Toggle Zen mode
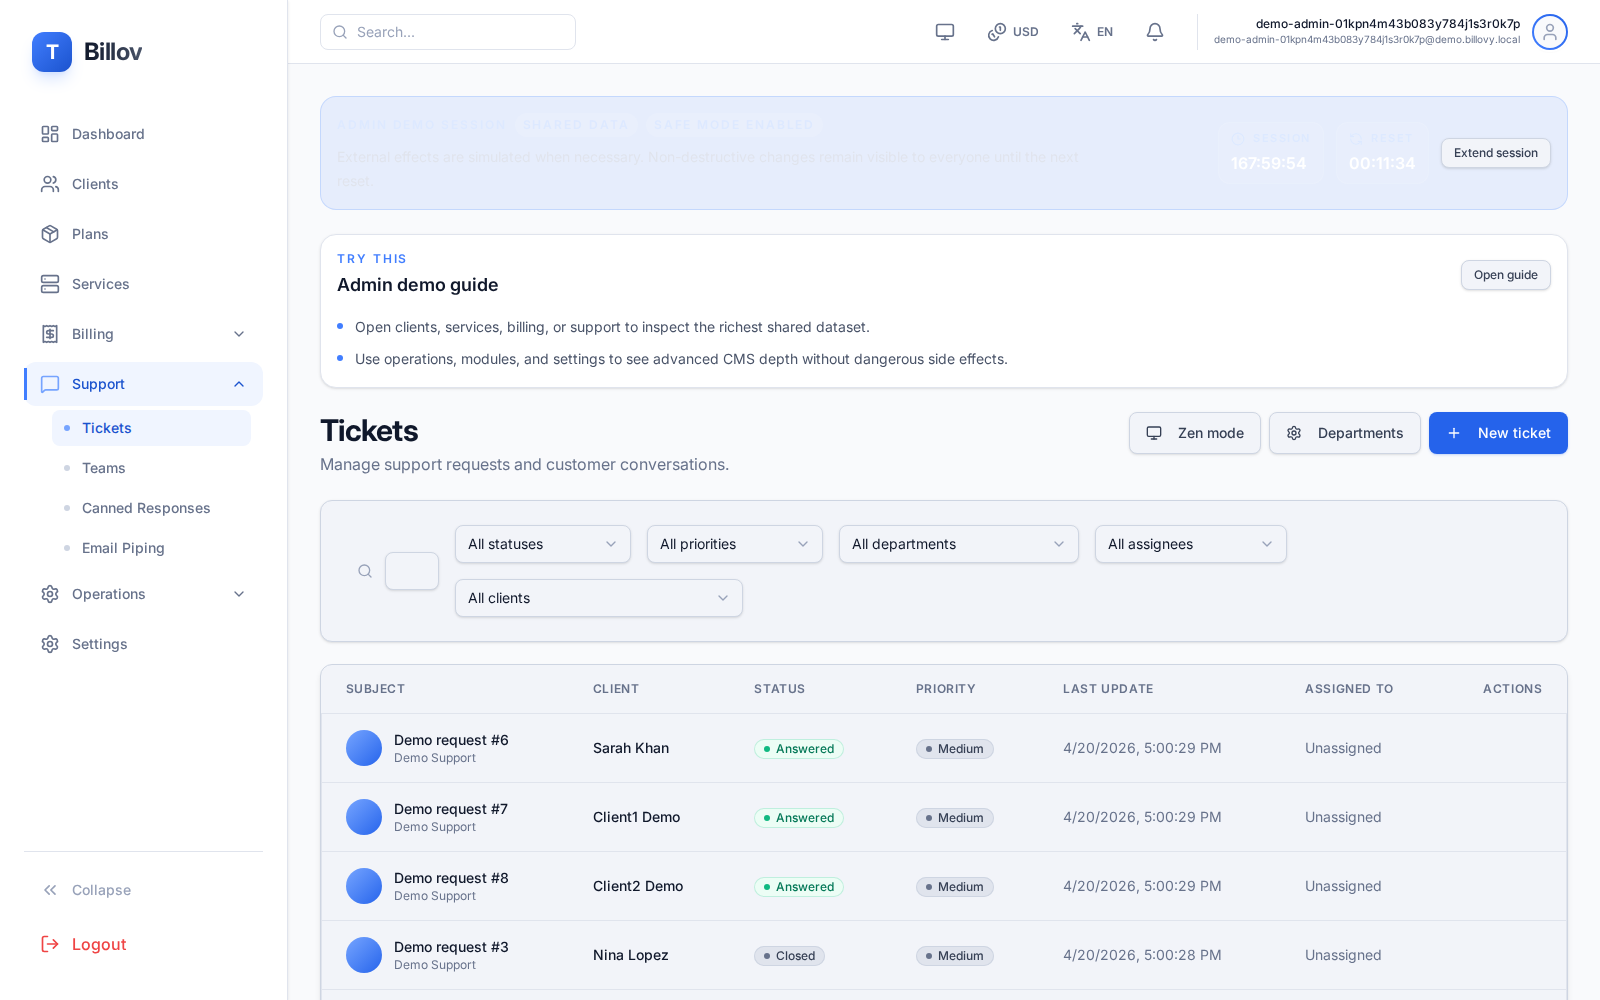The width and height of the screenshot is (1600, 1000). pos(1194,433)
